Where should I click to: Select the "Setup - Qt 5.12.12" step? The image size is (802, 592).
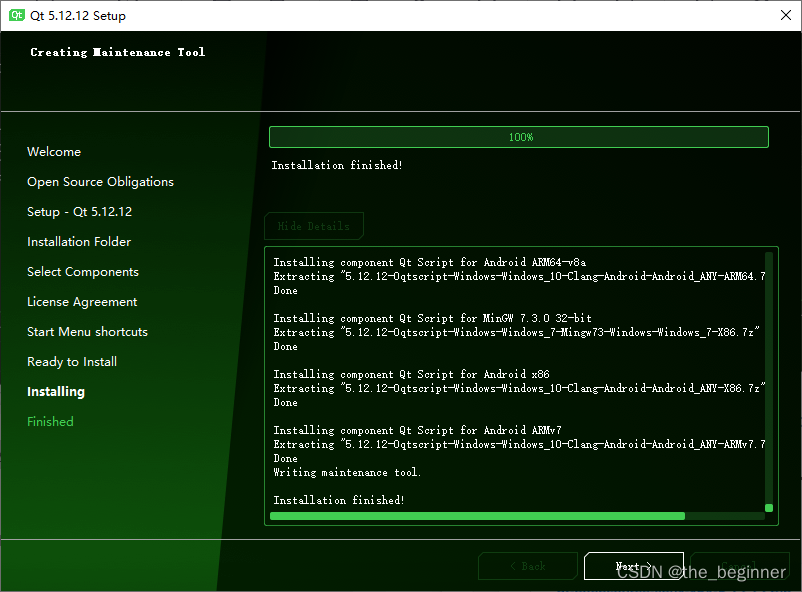click(x=79, y=212)
